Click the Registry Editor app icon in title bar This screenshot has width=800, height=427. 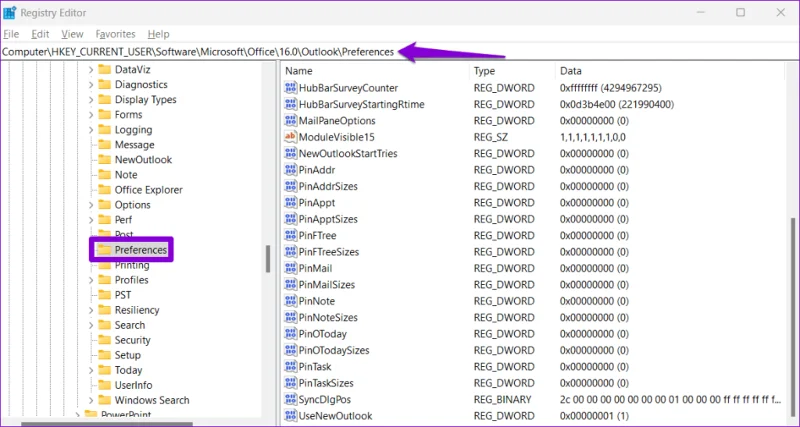point(9,13)
